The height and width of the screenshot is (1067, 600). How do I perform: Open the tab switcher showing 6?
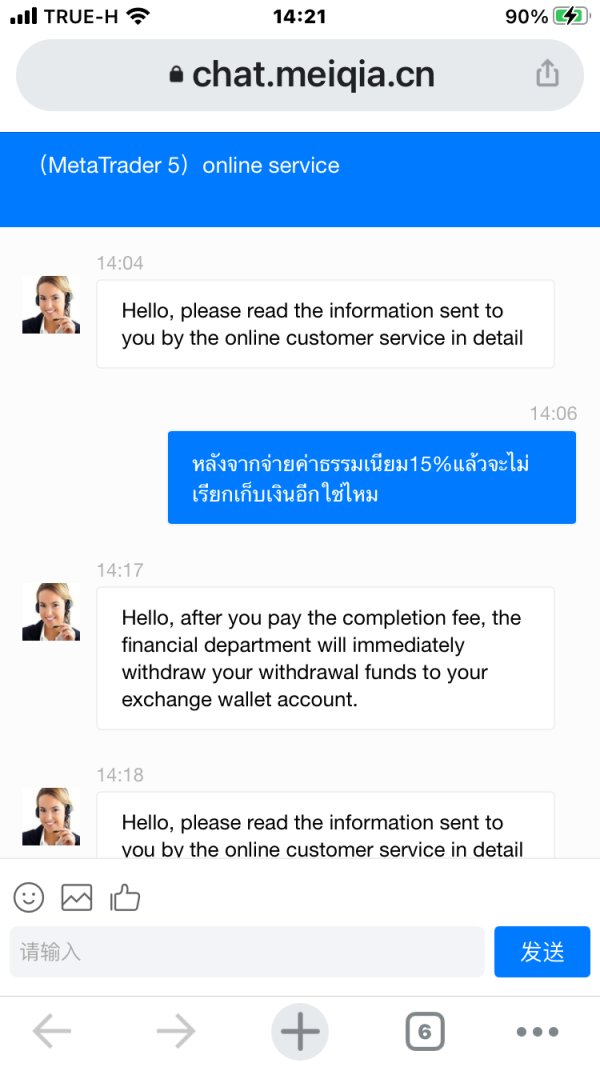[x=425, y=1032]
